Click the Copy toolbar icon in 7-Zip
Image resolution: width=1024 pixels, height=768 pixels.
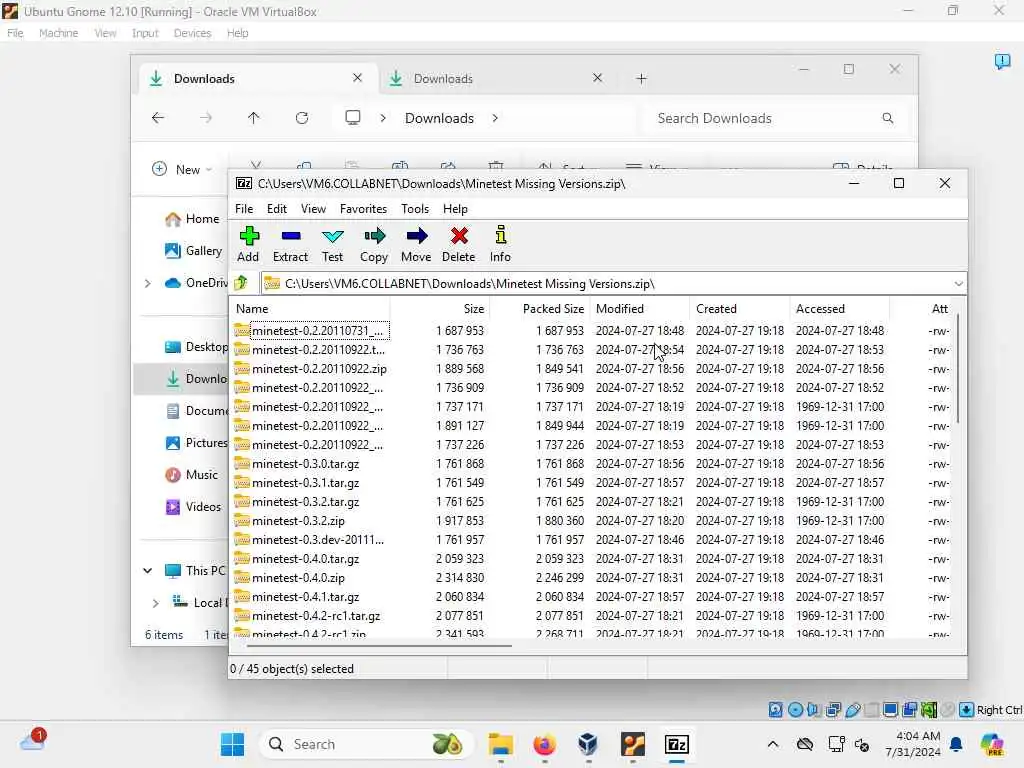tap(374, 244)
